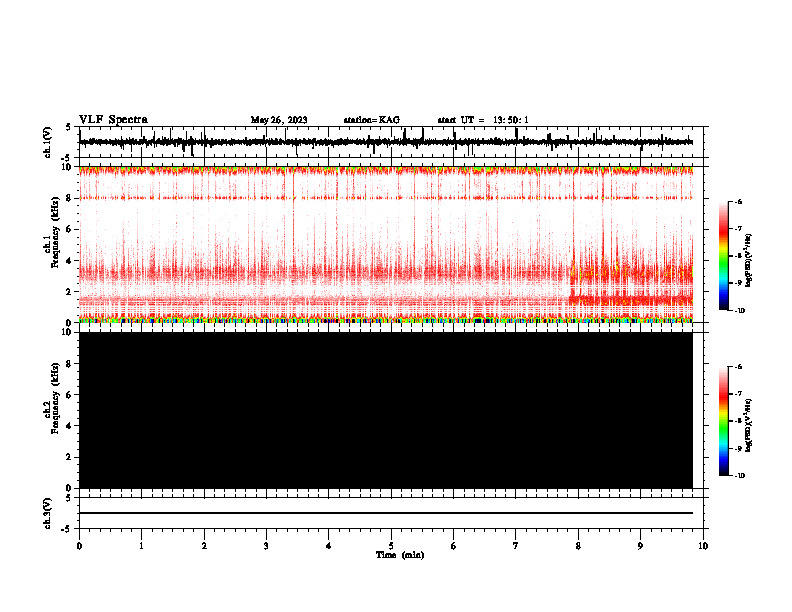Click the ch.2 frequency axis tick label "4"

click(x=70, y=426)
